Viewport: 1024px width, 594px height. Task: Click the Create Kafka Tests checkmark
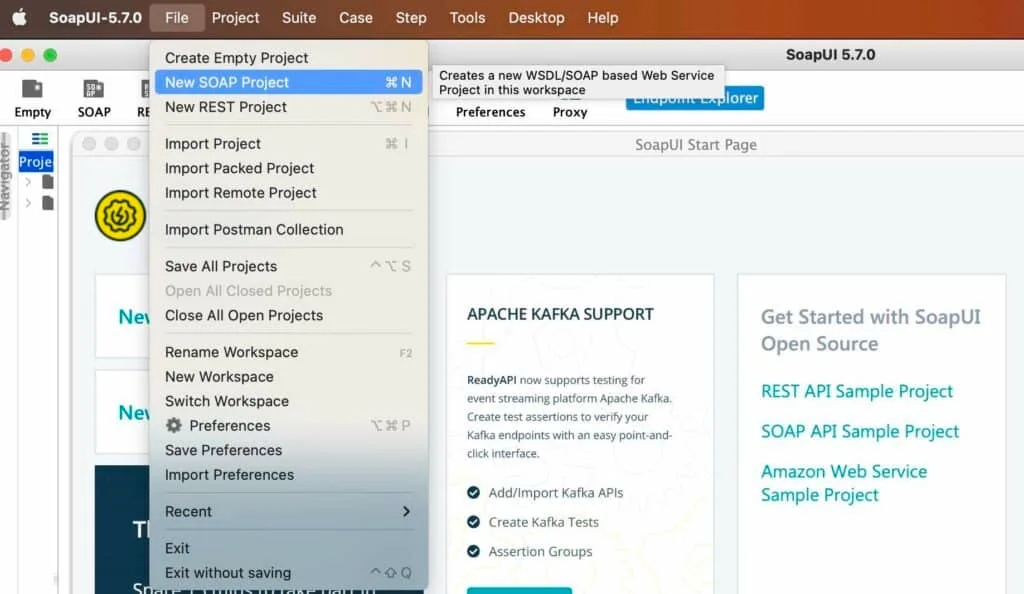tap(473, 522)
